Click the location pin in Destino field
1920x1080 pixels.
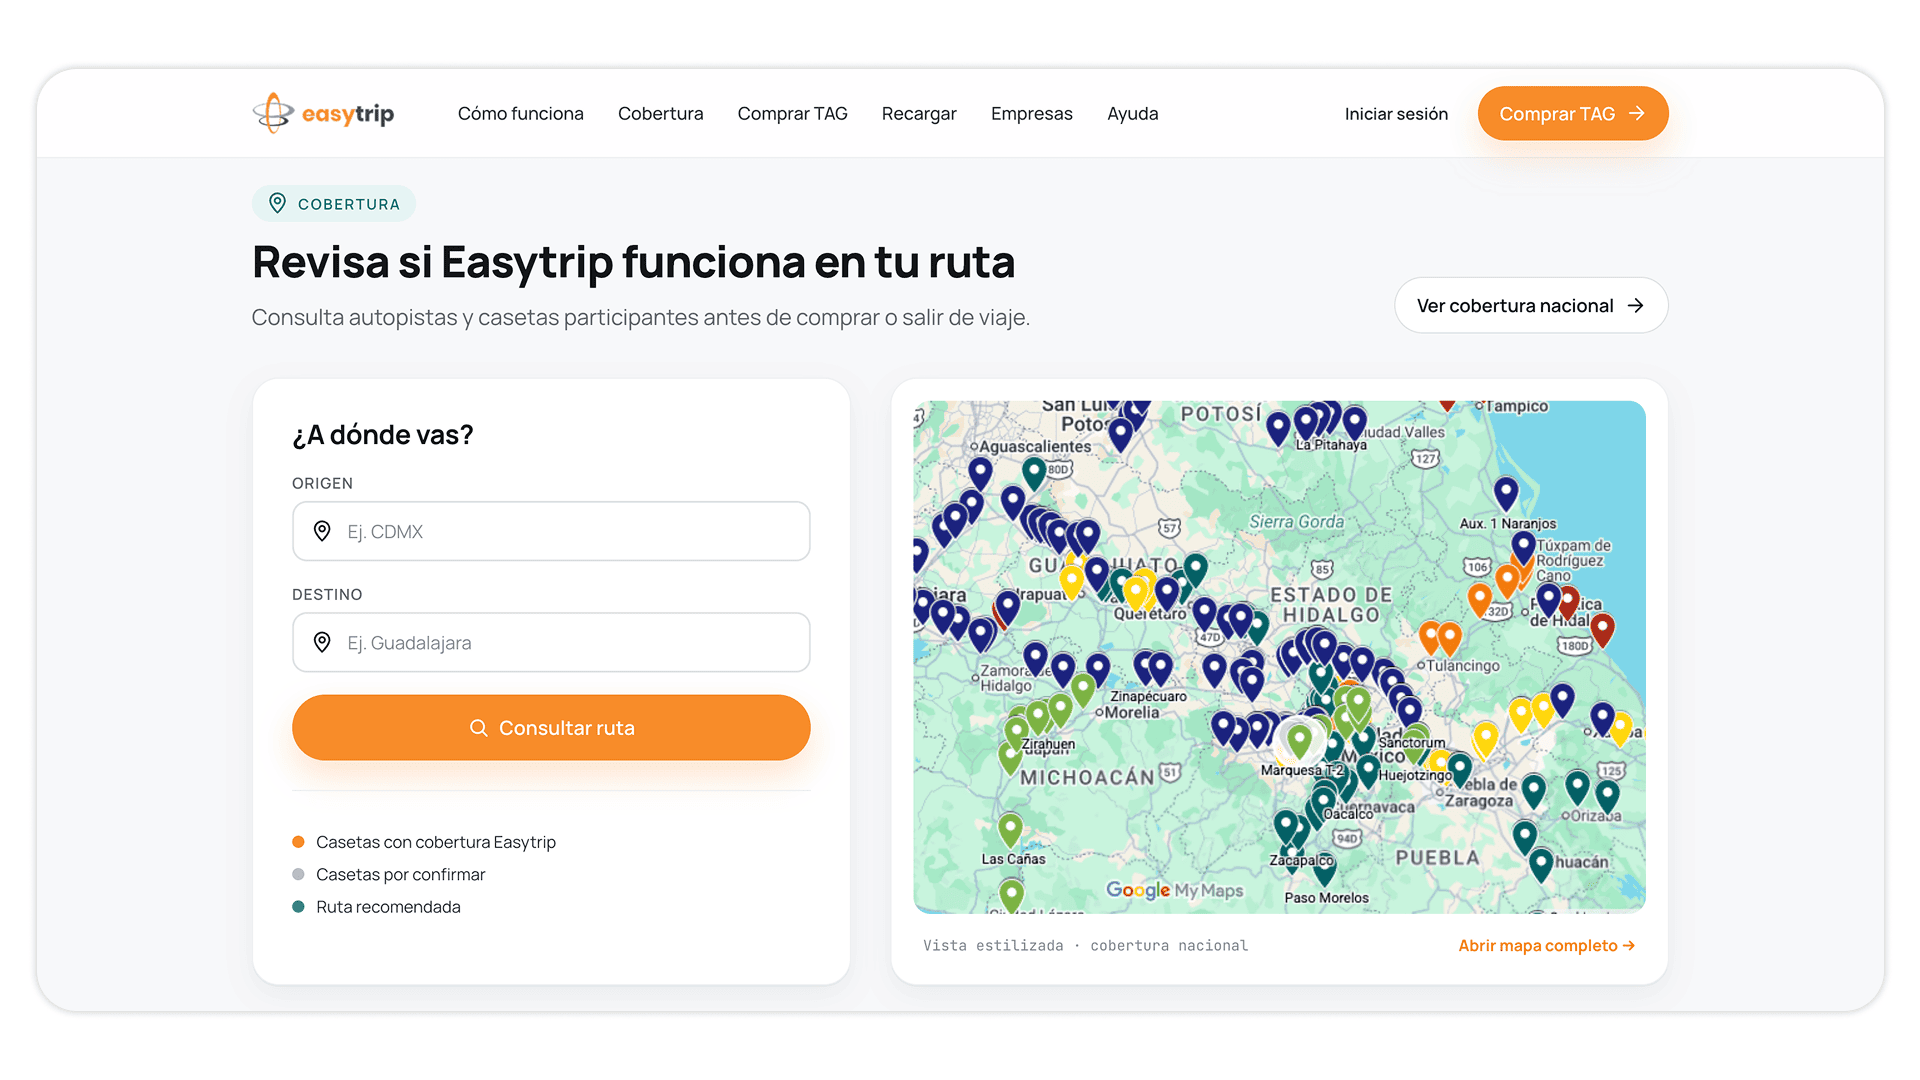pyautogui.click(x=322, y=642)
